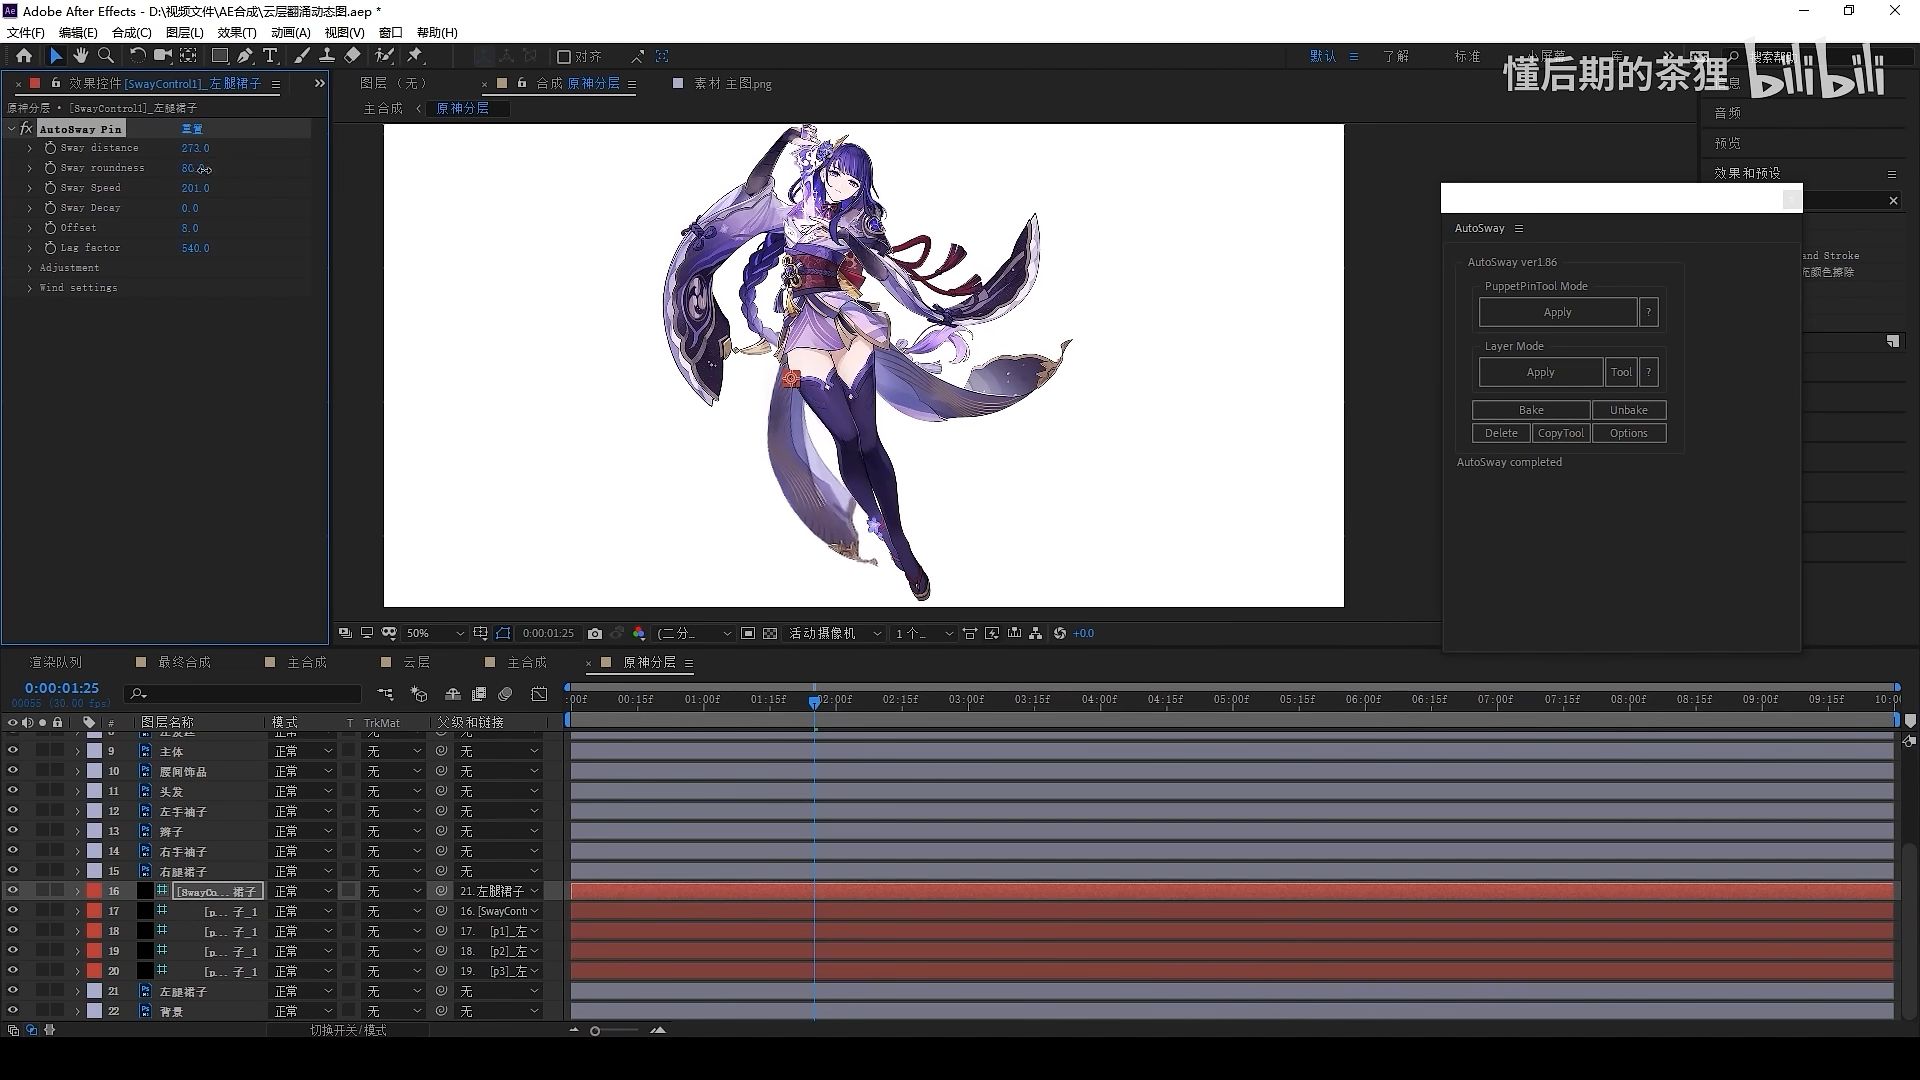Select the Rotation tool
The width and height of the screenshot is (1920, 1080).
point(137,56)
